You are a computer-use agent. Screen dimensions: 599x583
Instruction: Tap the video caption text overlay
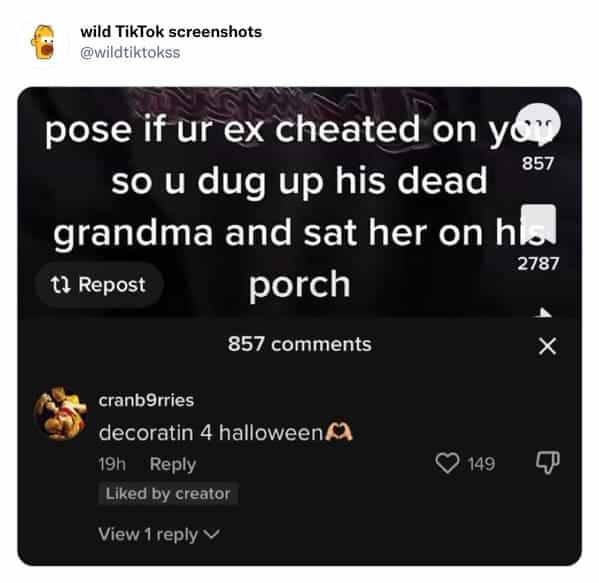298,206
